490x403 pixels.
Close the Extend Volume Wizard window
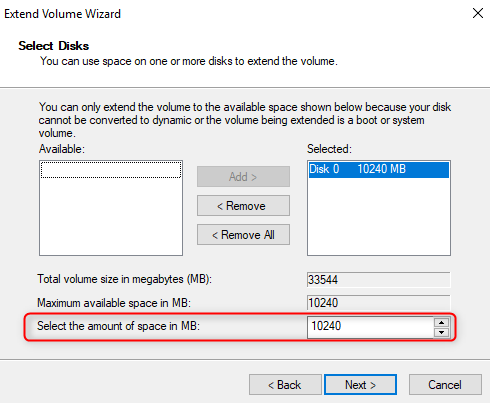(x=478, y=13)
